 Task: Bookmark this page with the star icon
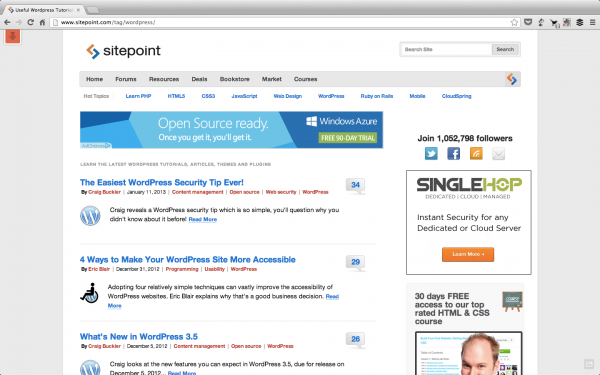(514, 22)
